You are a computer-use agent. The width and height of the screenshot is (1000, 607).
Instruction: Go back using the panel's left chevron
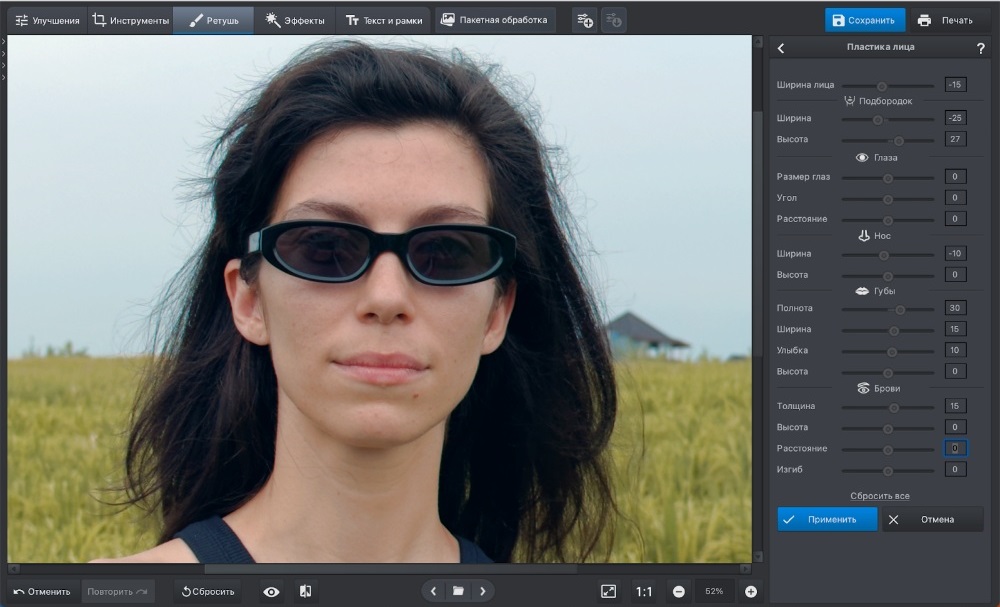781,48
